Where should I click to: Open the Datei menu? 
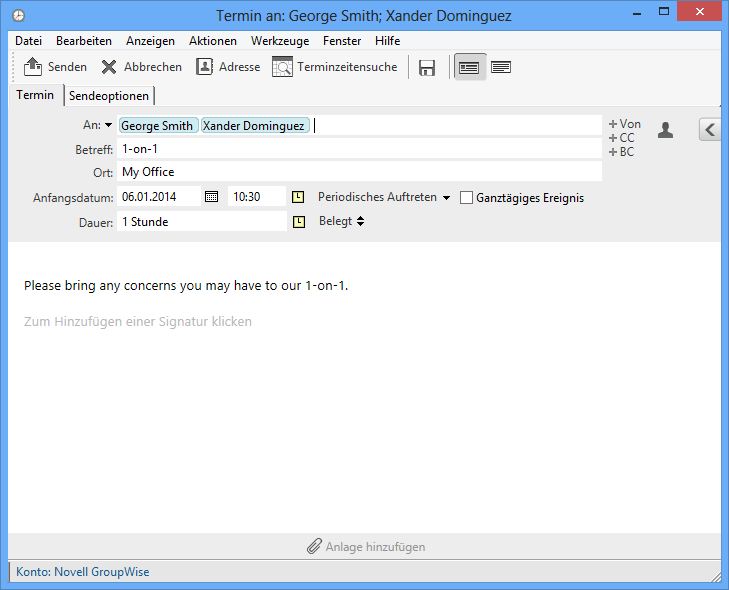click(28, 41)
